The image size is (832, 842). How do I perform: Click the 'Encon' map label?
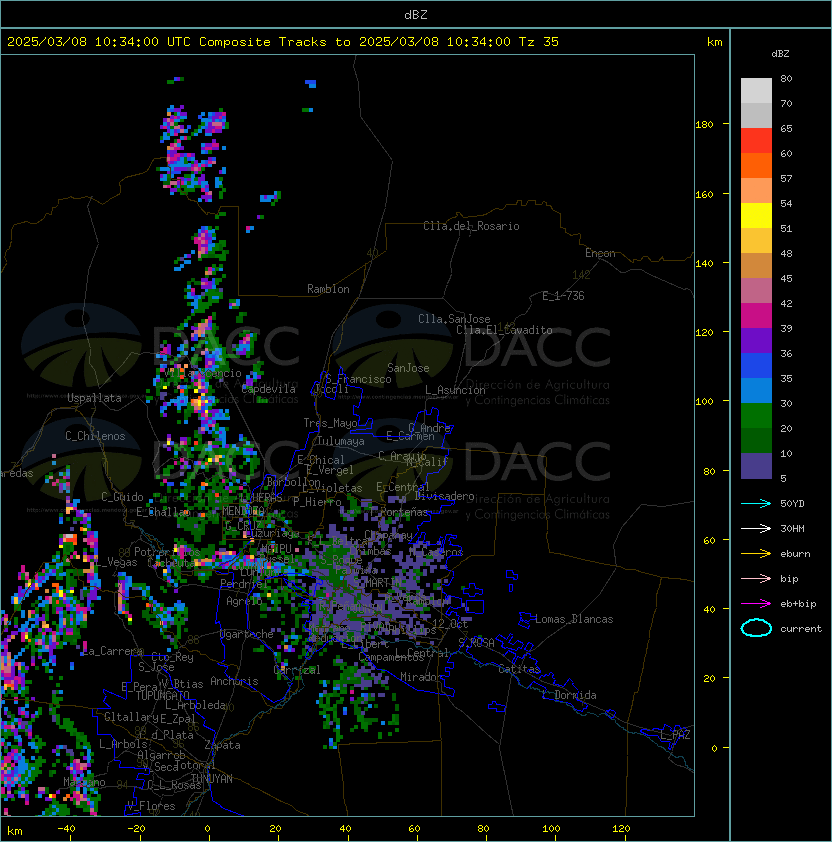600,253
